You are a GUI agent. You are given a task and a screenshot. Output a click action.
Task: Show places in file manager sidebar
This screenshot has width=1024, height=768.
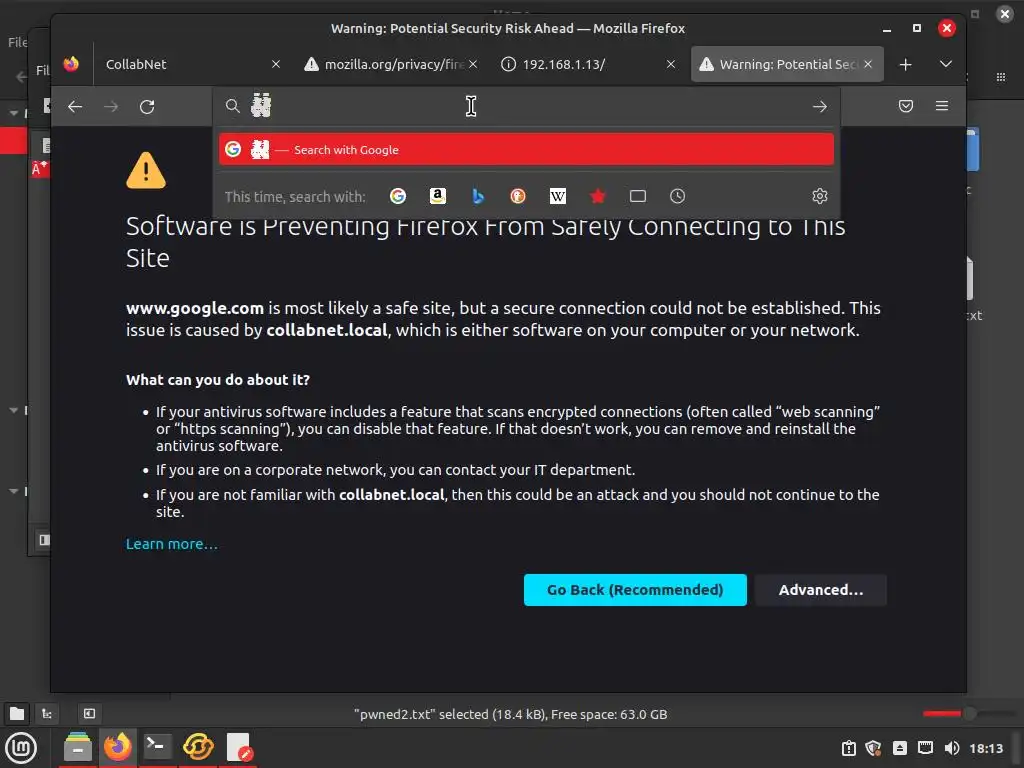[x=17, y=714]
